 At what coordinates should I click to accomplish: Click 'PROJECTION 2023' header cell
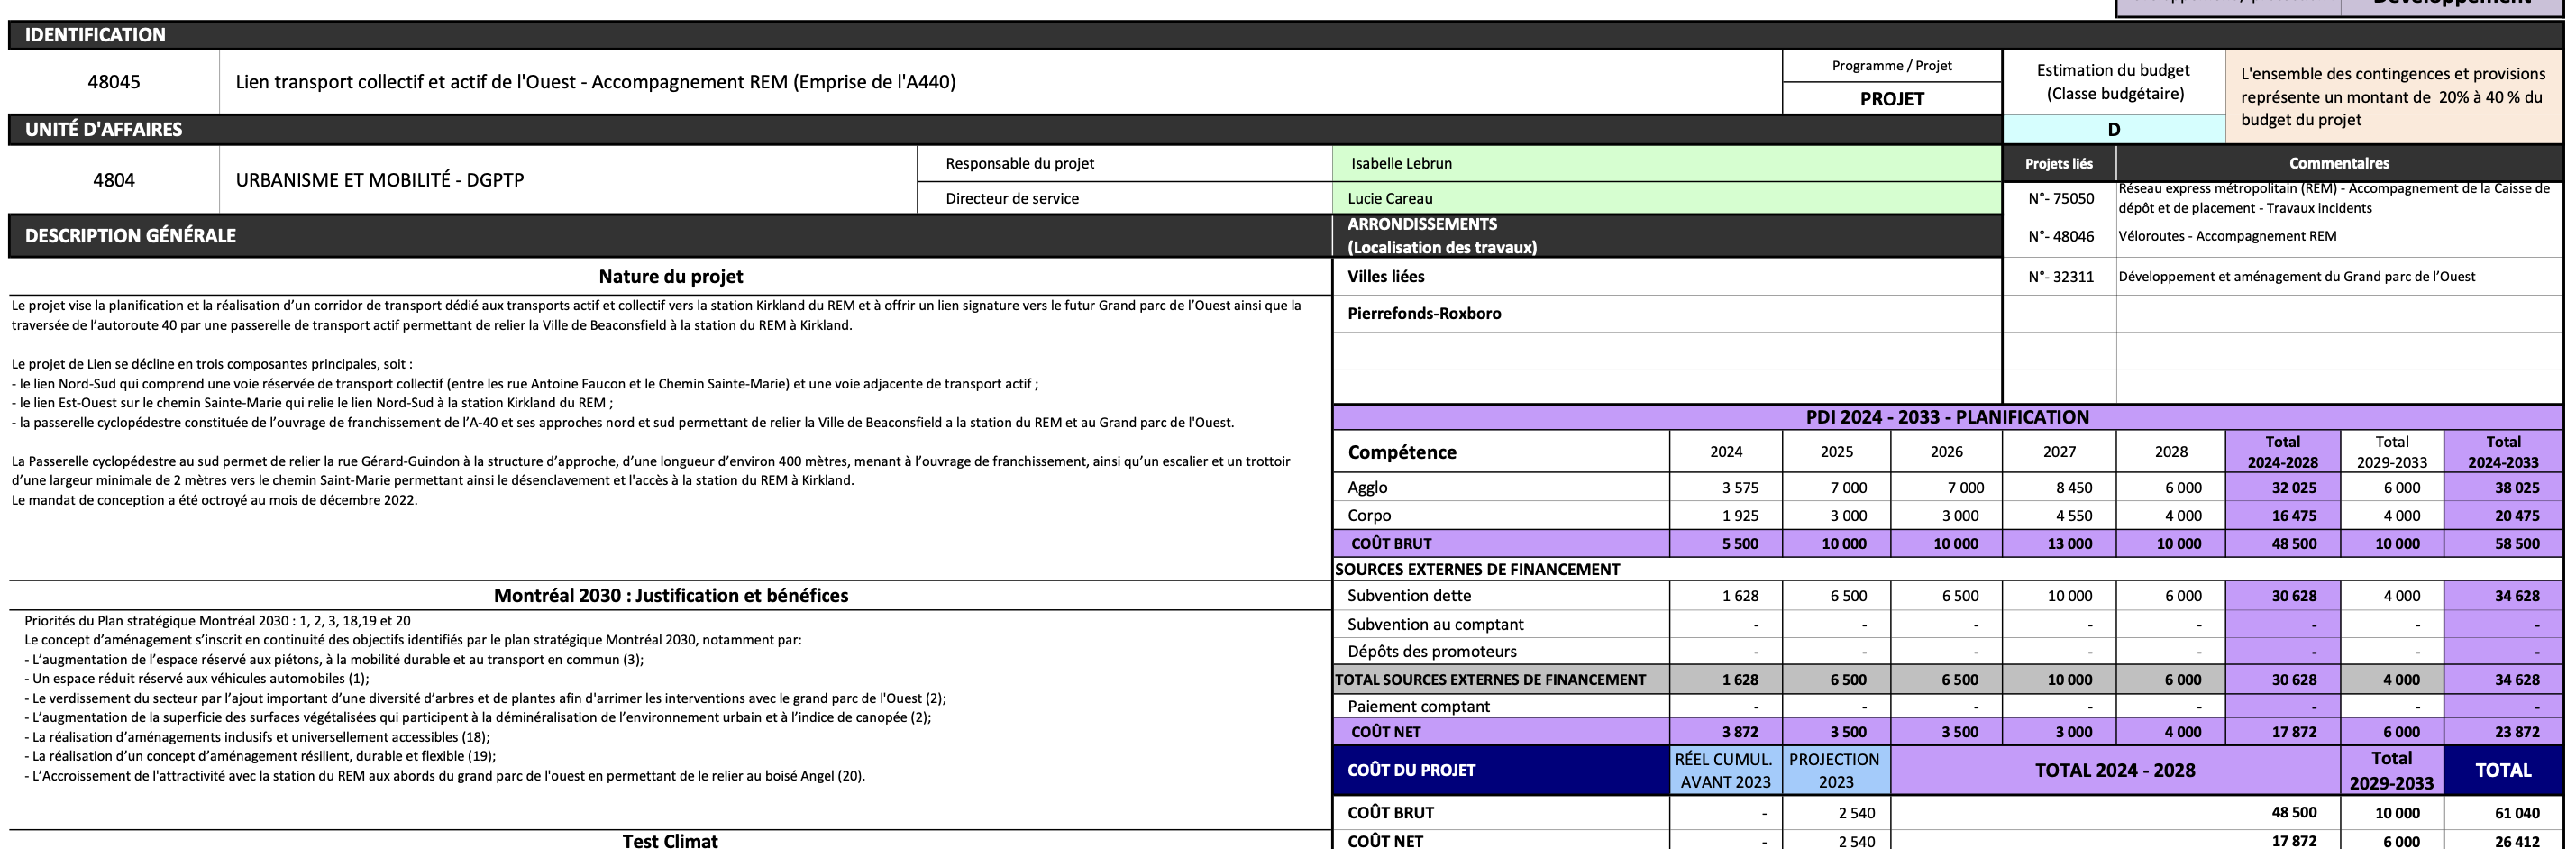(x=1835, y=770)
